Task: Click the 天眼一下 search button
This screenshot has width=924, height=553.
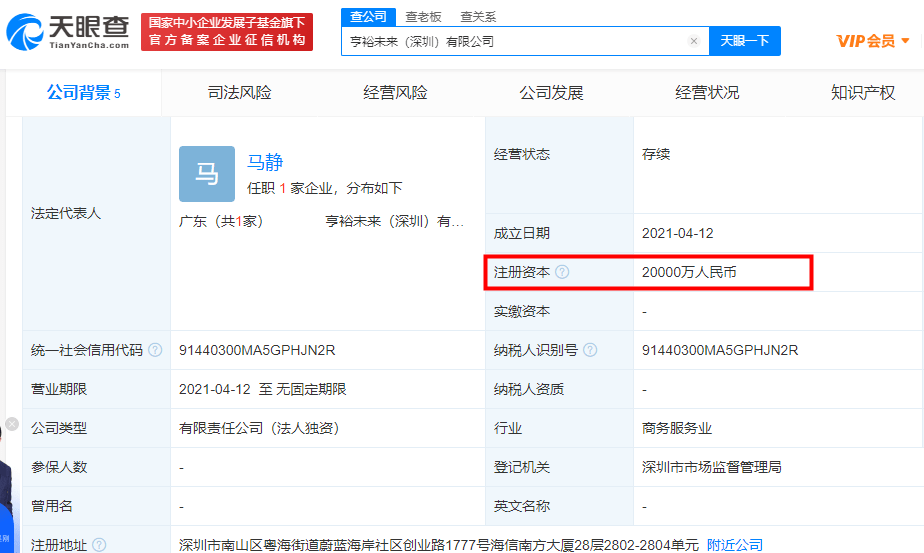Action: (x=745, y=41)
